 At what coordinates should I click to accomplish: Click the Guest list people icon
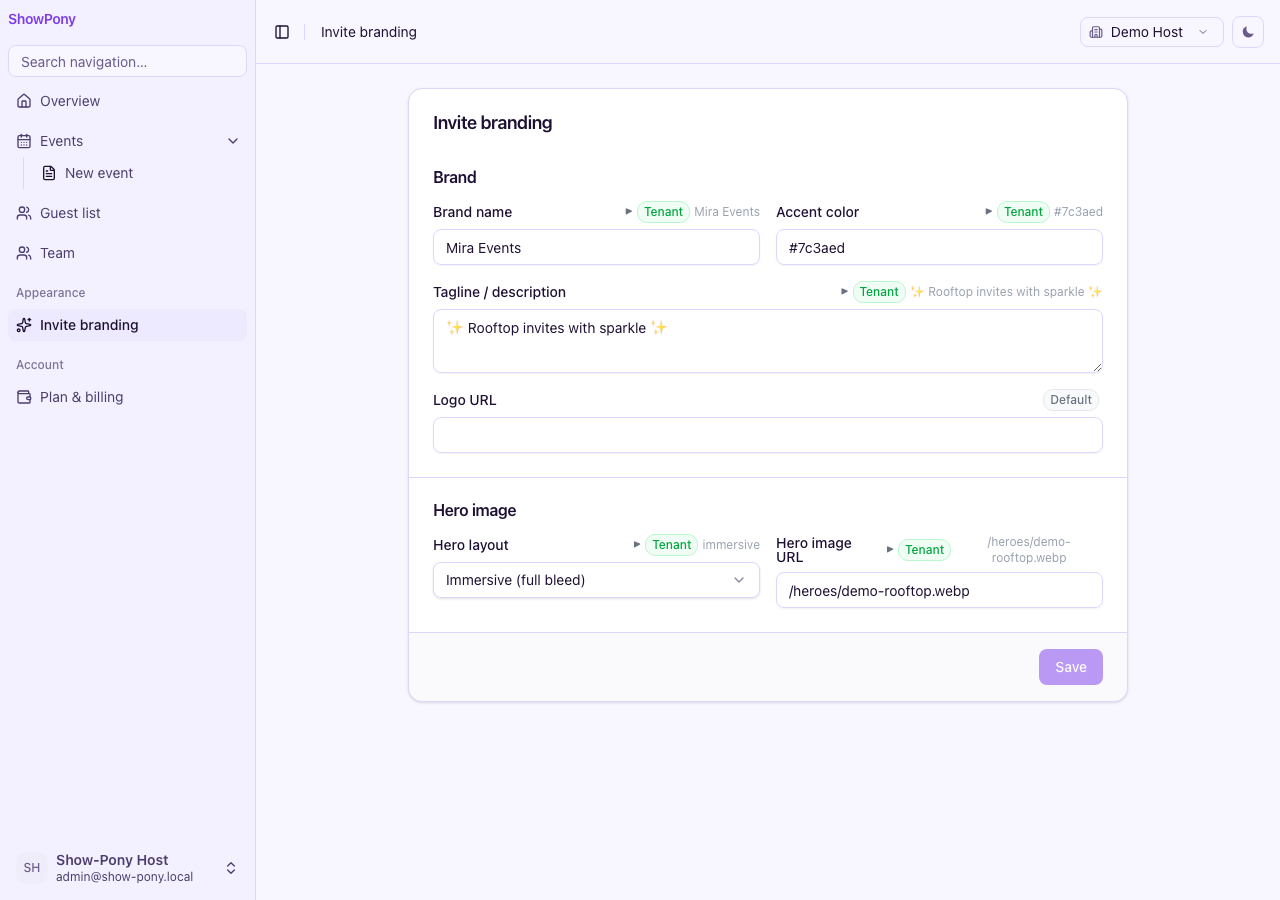click(24, 213)
